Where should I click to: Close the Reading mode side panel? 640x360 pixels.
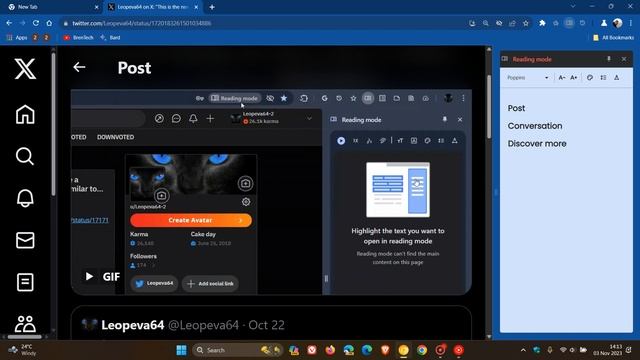pos(624,59)
